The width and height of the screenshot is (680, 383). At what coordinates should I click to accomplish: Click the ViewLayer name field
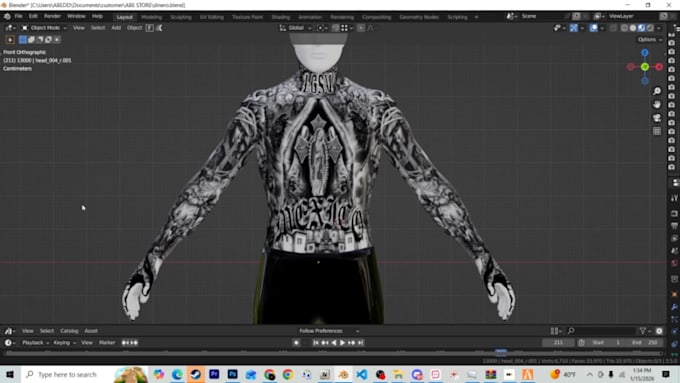[x=632, y=16]
